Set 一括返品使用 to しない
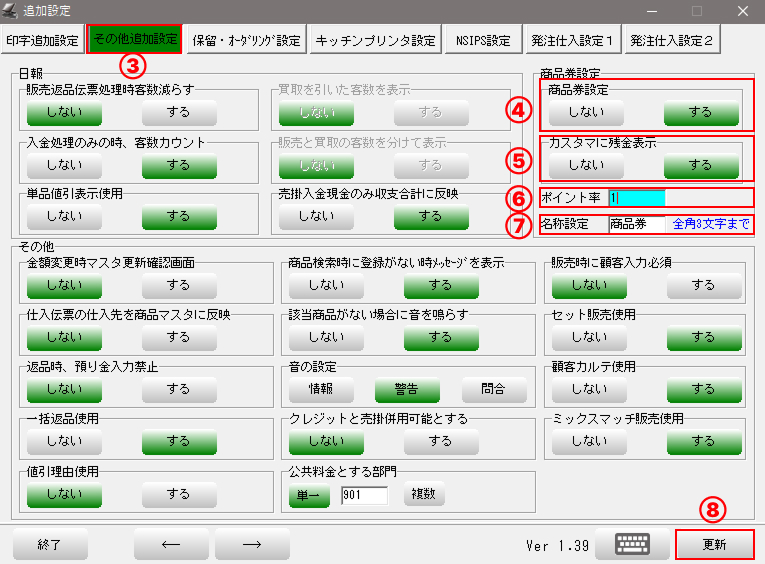 [x=64, y=440]
